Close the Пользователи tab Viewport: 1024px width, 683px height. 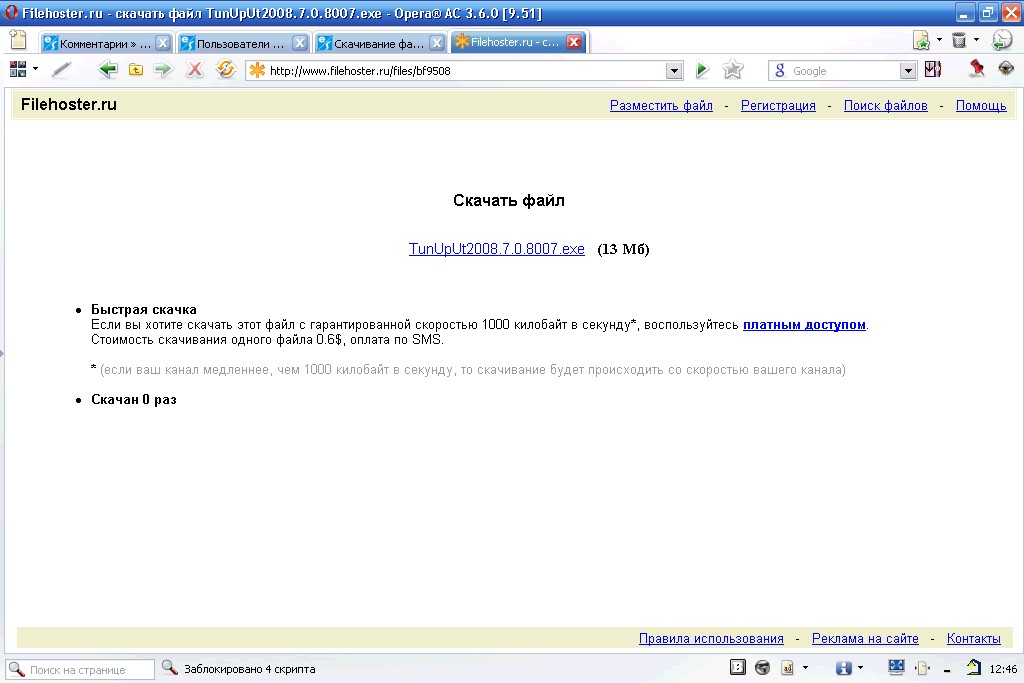coord(300,43)
